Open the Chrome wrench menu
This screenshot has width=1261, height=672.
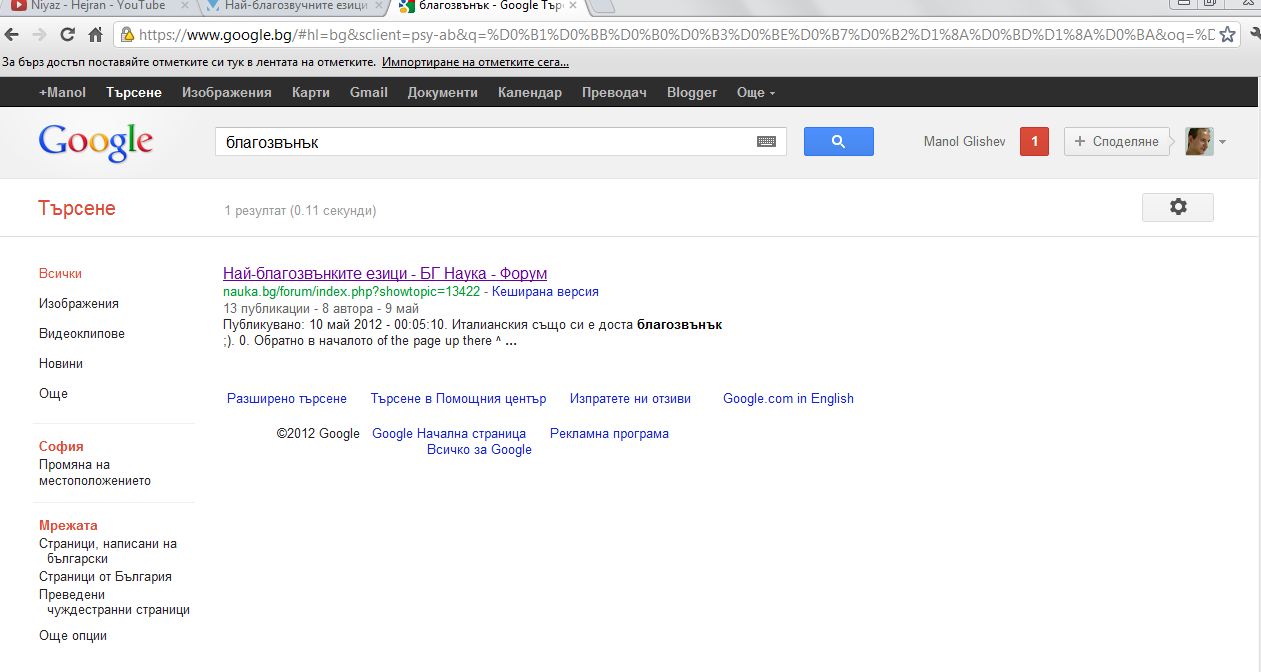[1252, 35]
